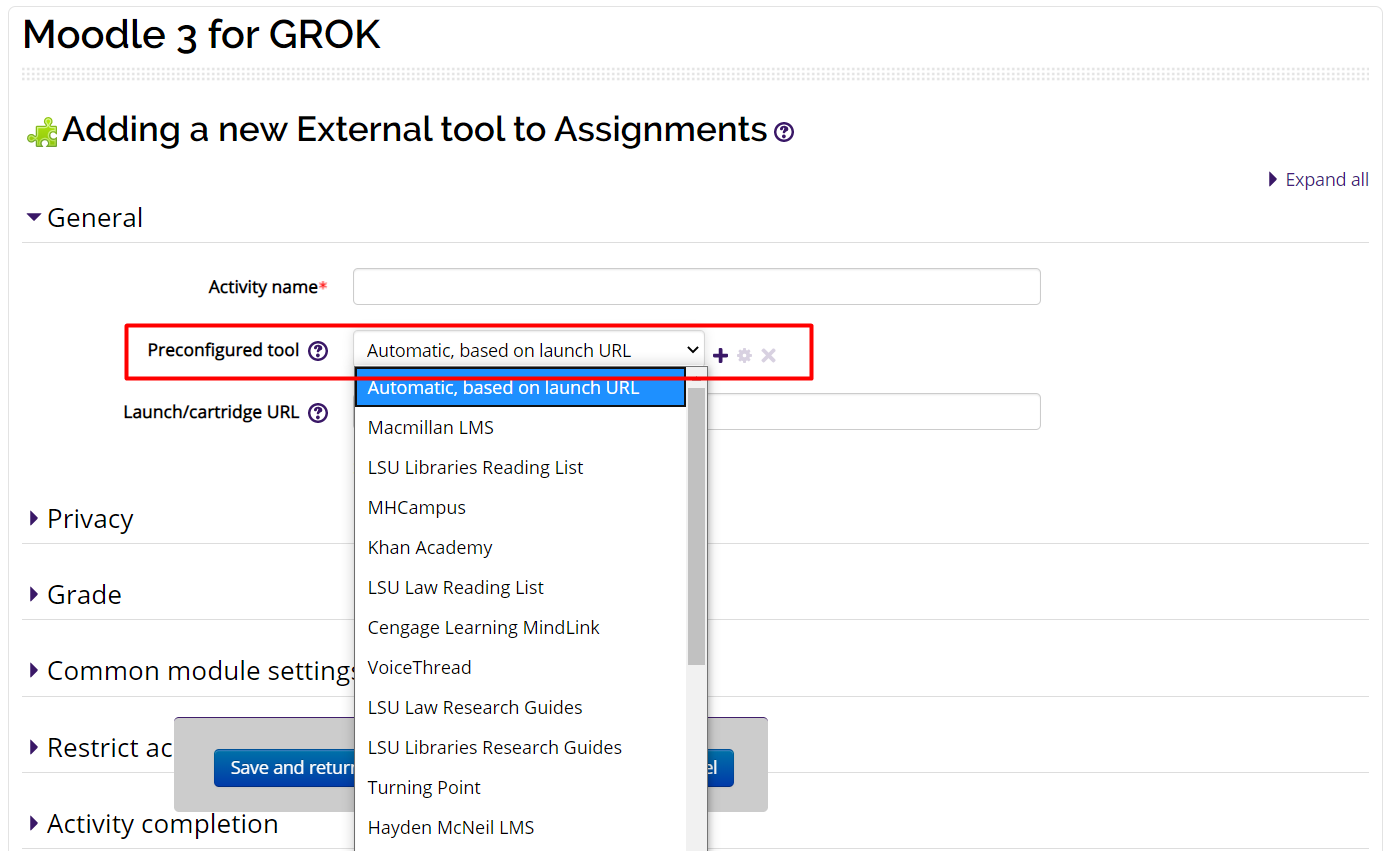Choose LSU Law Research Guides option
The width and height of the screenshot is (1399, 851).
click(x=521, y=707)
